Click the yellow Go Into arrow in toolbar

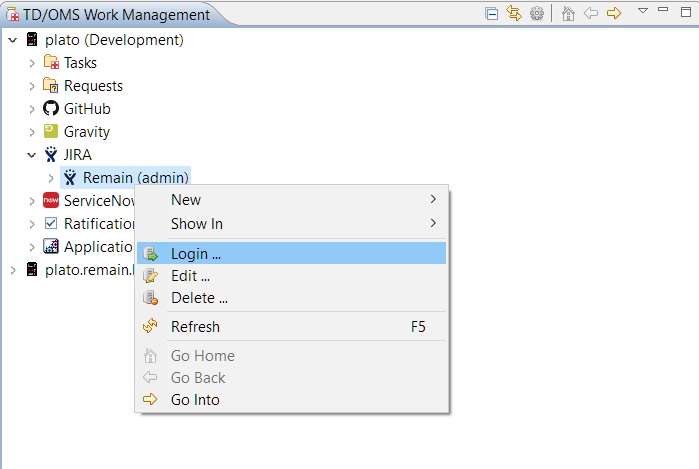pyautogui.click(x=614, y=14)
